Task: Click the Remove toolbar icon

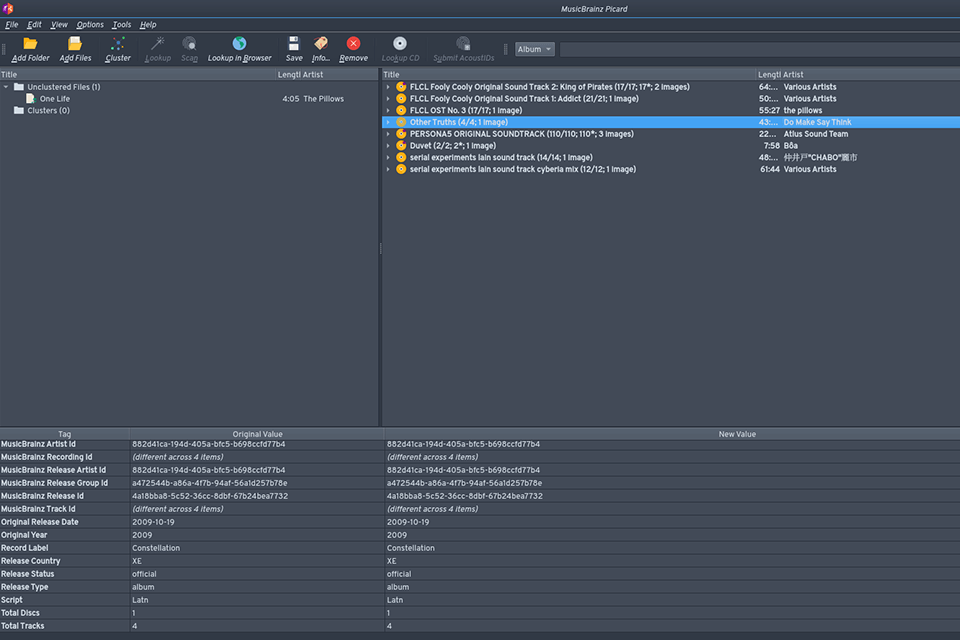Action: 353,44
